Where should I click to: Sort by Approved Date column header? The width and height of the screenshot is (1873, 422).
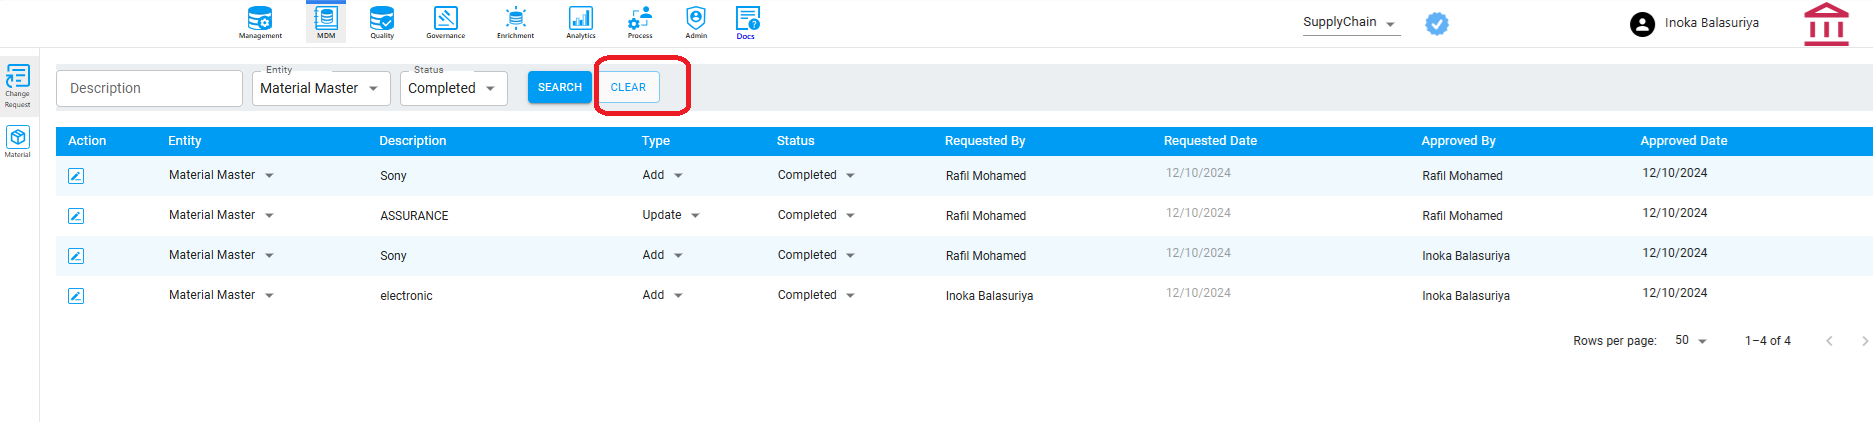tap(1684, 141)
